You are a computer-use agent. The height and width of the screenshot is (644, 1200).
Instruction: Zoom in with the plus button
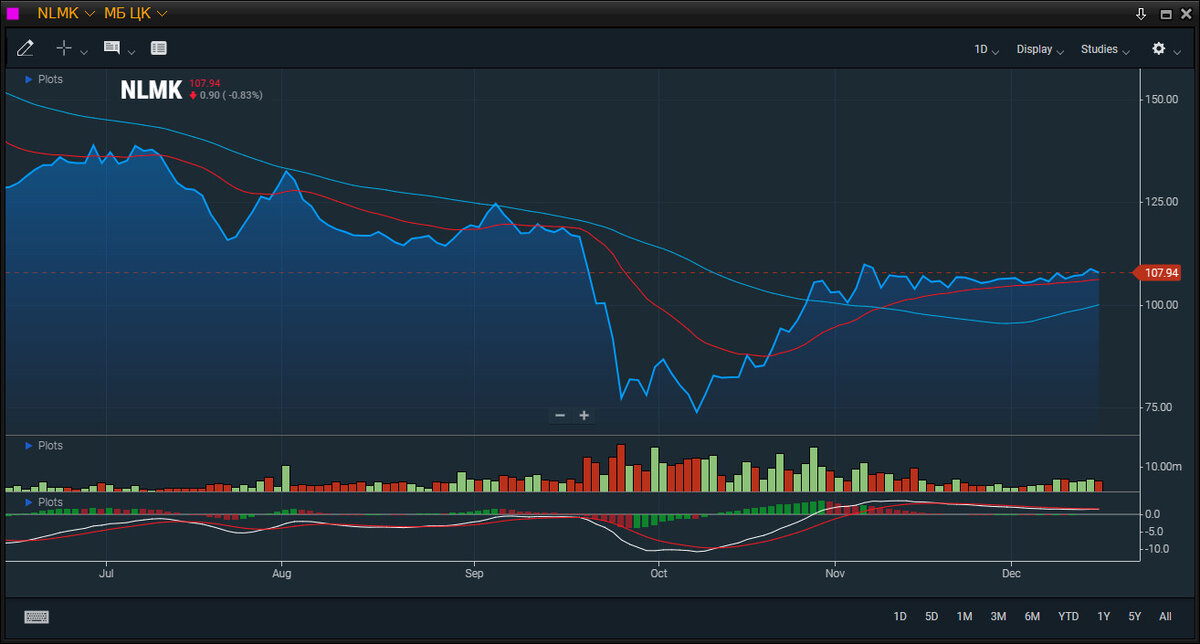[x=584, y=415]
